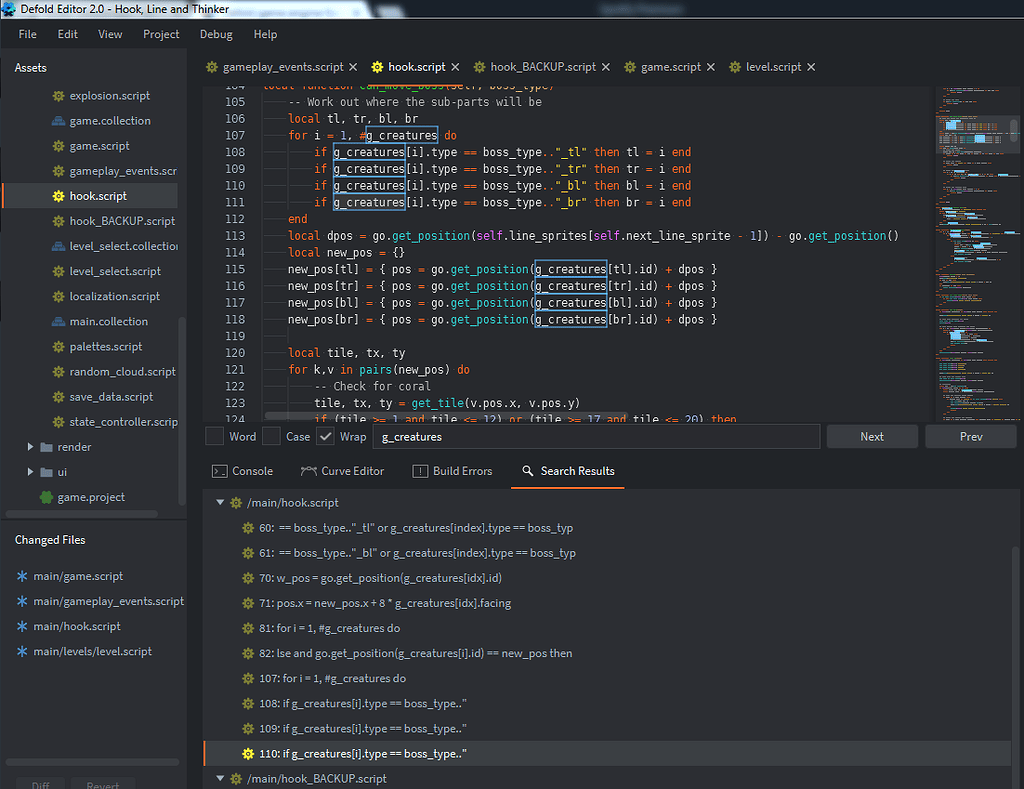Click the Search Results magnifier icon

click(526, 471)
